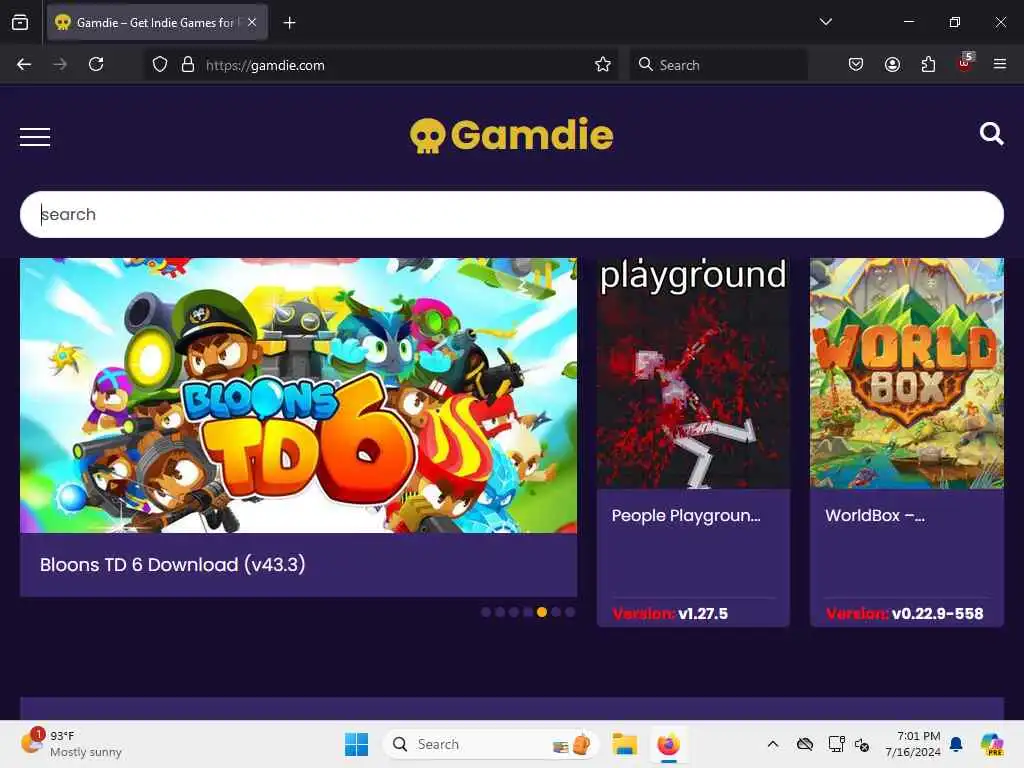The image size is (1024, 768).
Task: Click the Windows taskbar Search box
Action: [x=490, y=744]
